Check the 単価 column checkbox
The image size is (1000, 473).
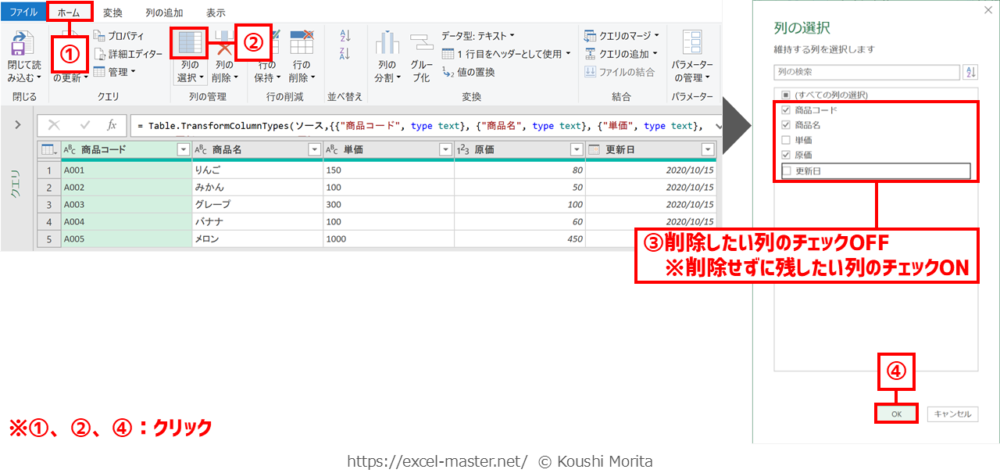[x=787, y=141]
